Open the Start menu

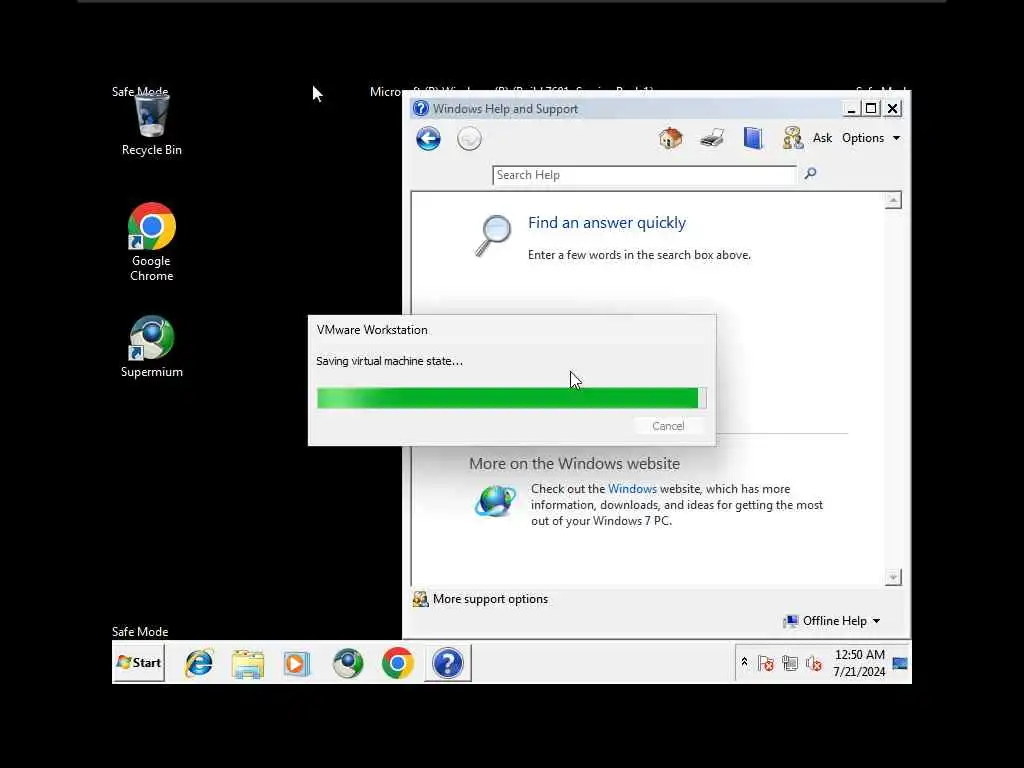(138, 663)
